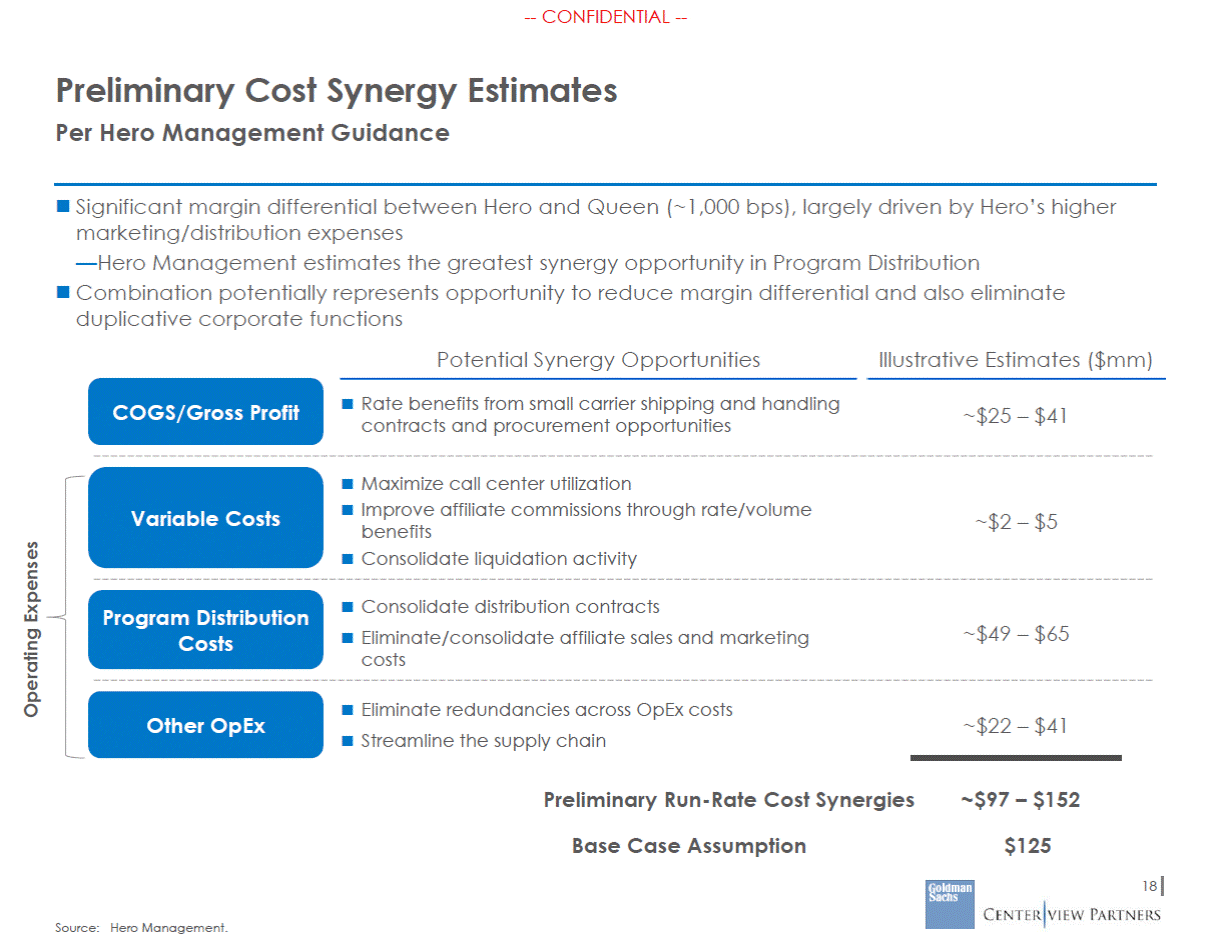Click the Illustrative Estimates ($mm) column header
This screenshot has height=934, width=1211.
coord(1016,360)
